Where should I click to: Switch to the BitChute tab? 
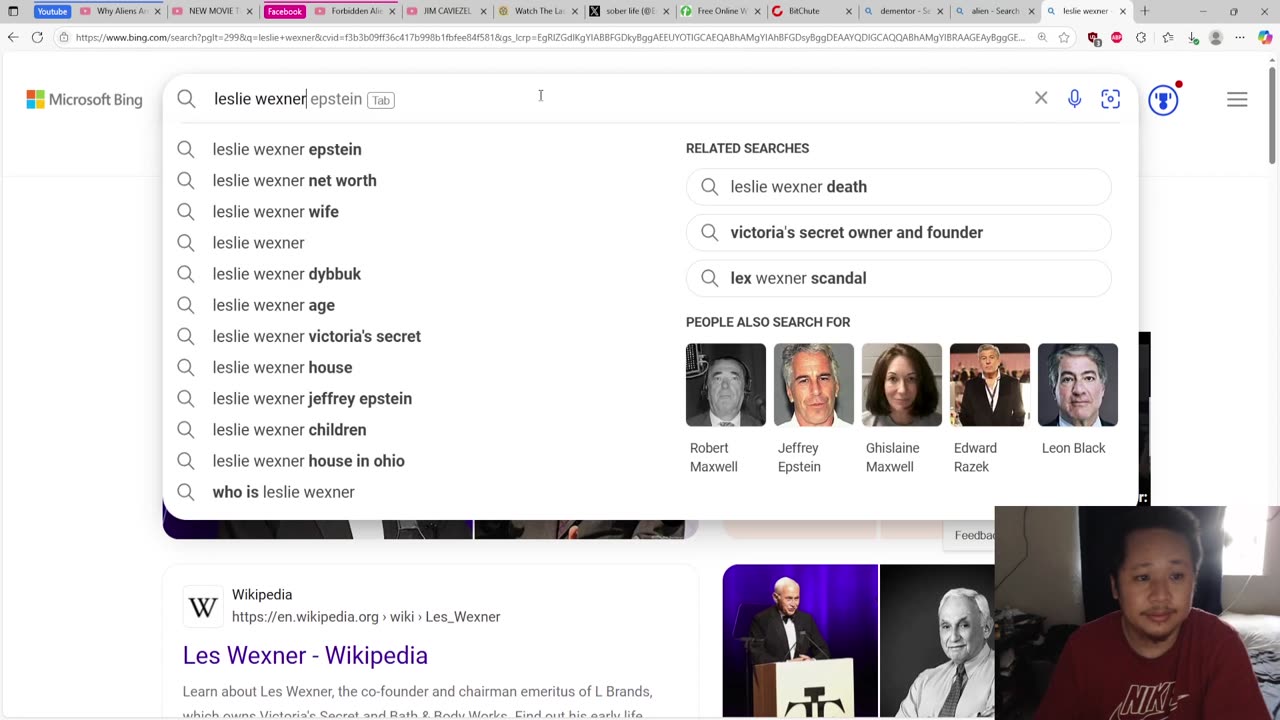tap(812, 11)
